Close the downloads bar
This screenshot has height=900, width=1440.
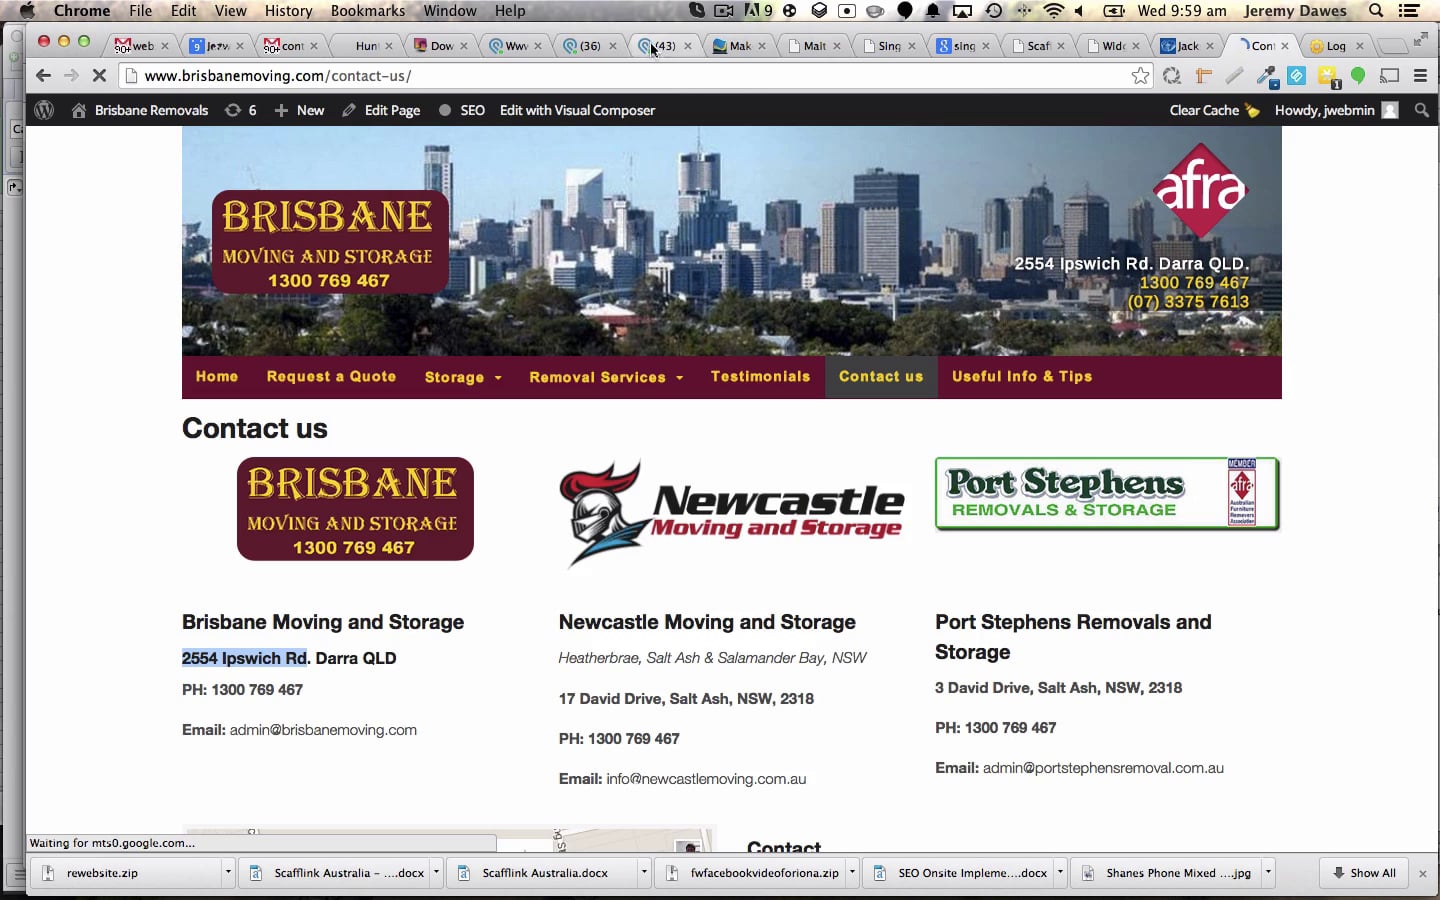click(1422, 873)
